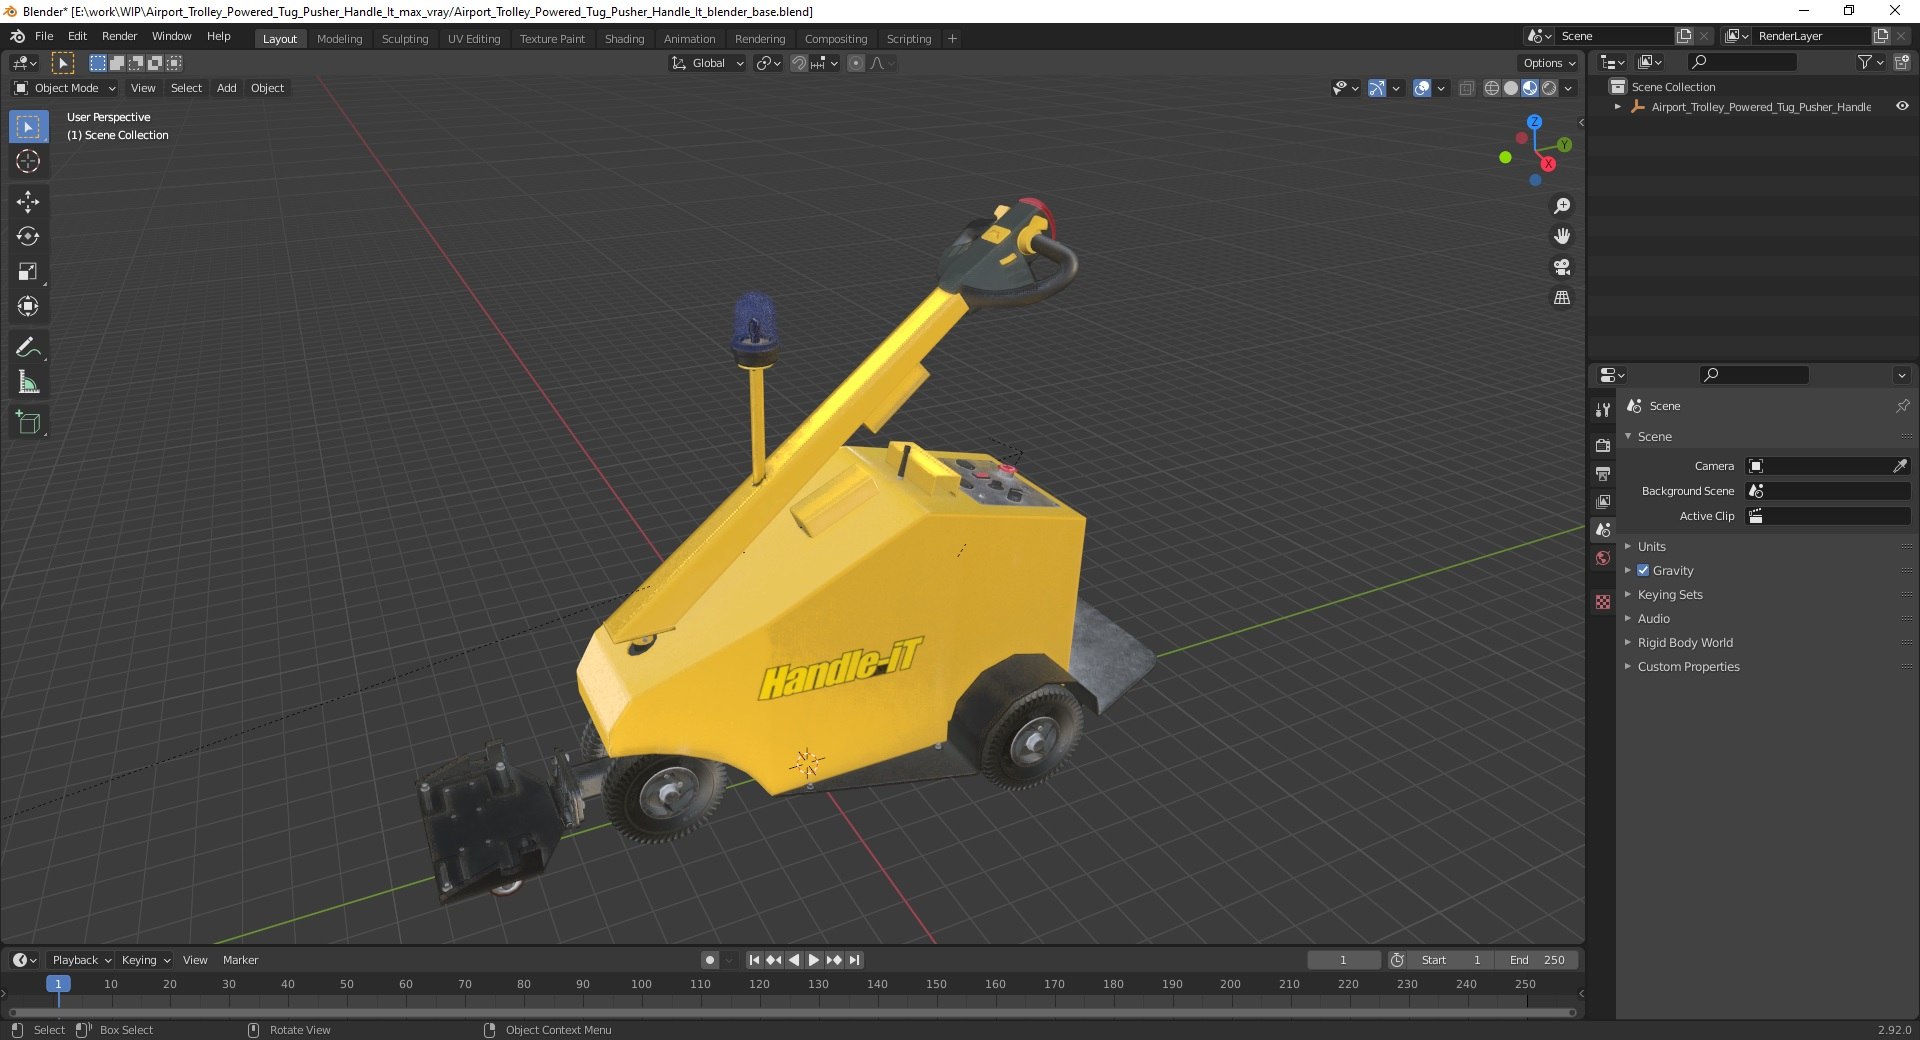Click the current frame field

click(x=1343, y=960)
